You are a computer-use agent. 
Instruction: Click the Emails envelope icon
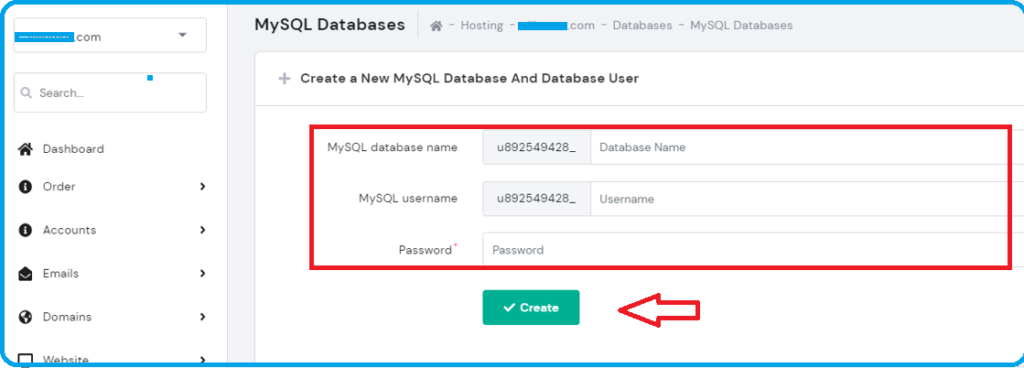coord(25,273)
